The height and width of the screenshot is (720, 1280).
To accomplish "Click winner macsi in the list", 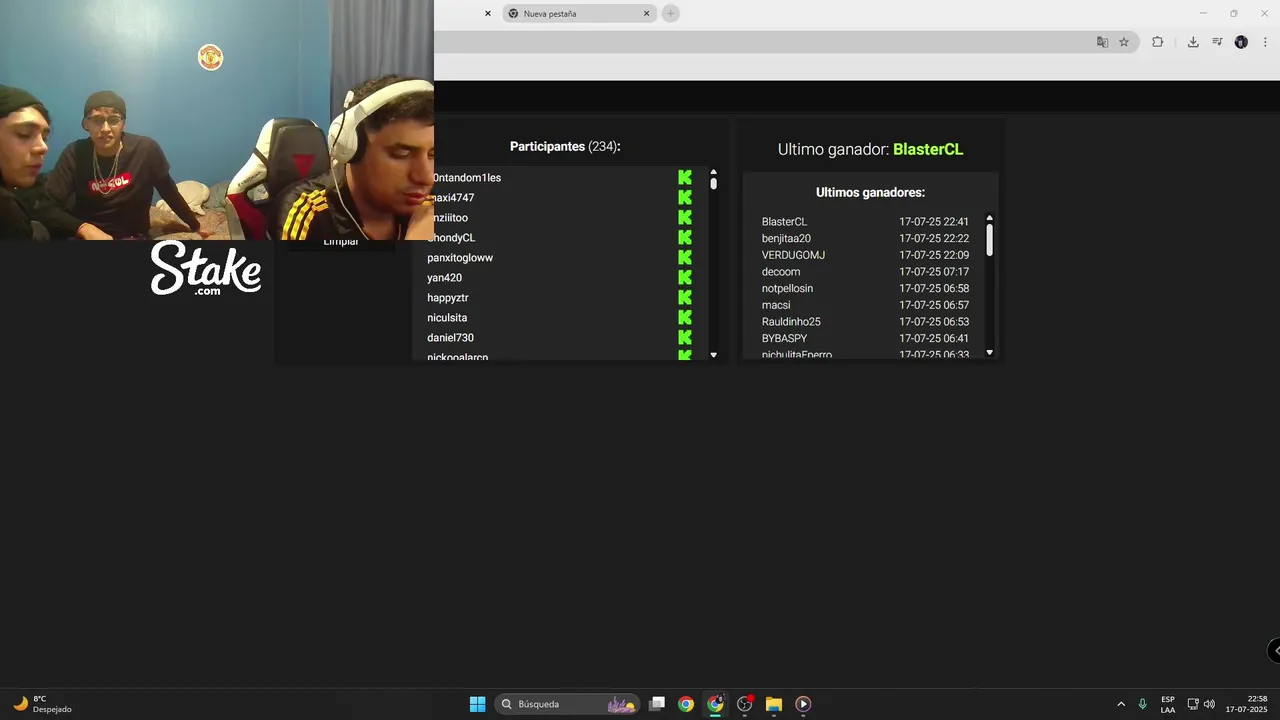I will [x=776, y=305].
